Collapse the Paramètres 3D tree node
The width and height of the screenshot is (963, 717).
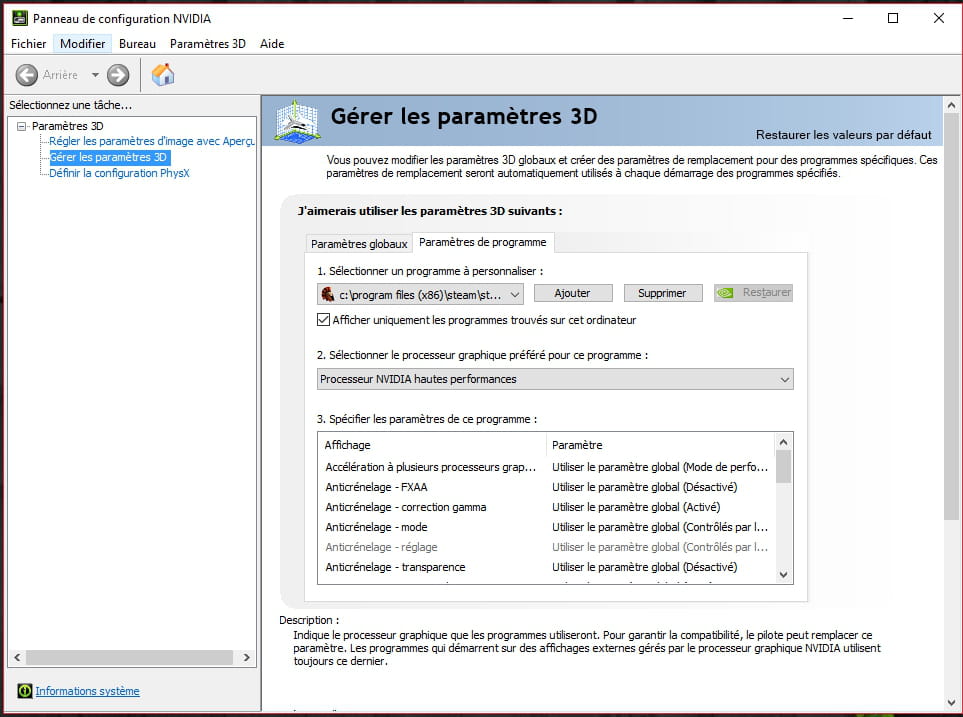(21, 126)
